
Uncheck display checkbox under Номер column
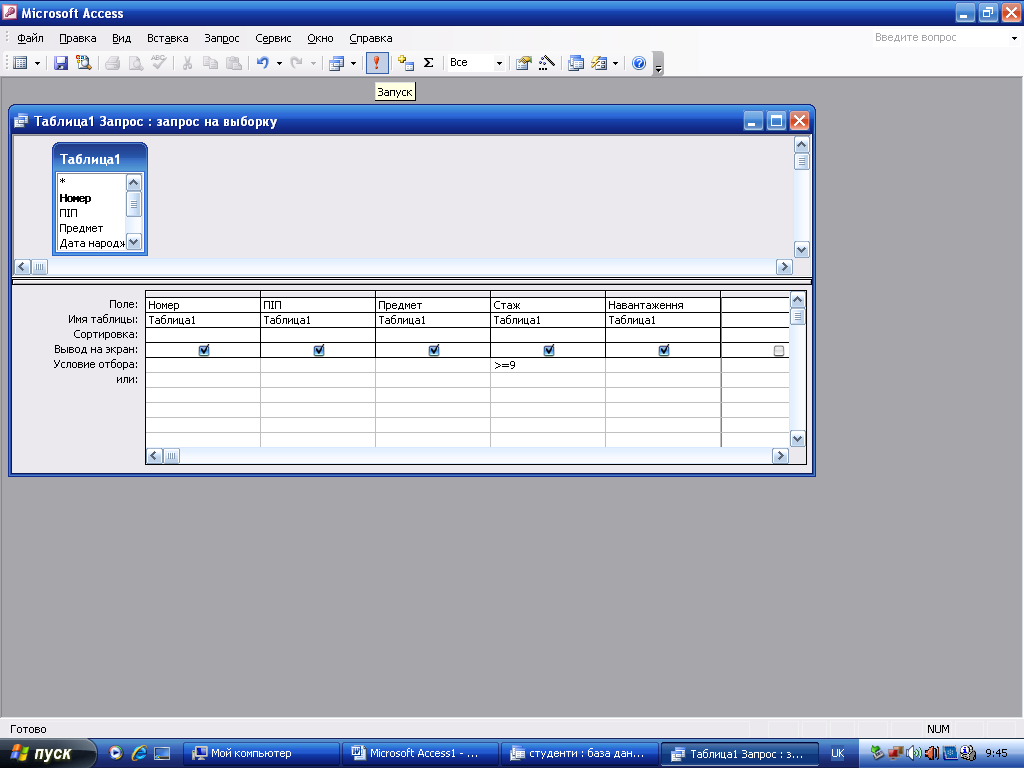pos(204,350)
